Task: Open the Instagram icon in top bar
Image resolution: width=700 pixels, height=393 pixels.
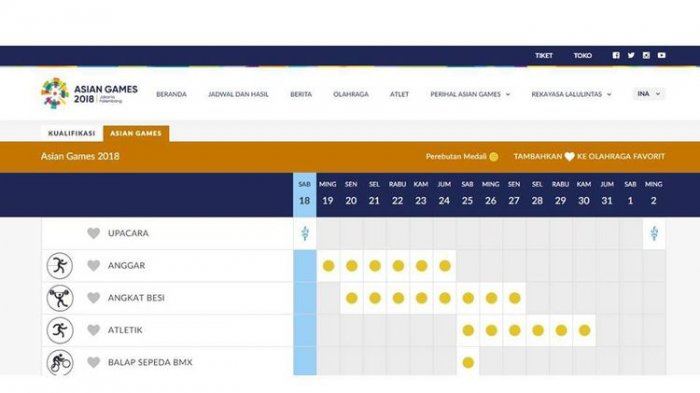Action: 646,55
